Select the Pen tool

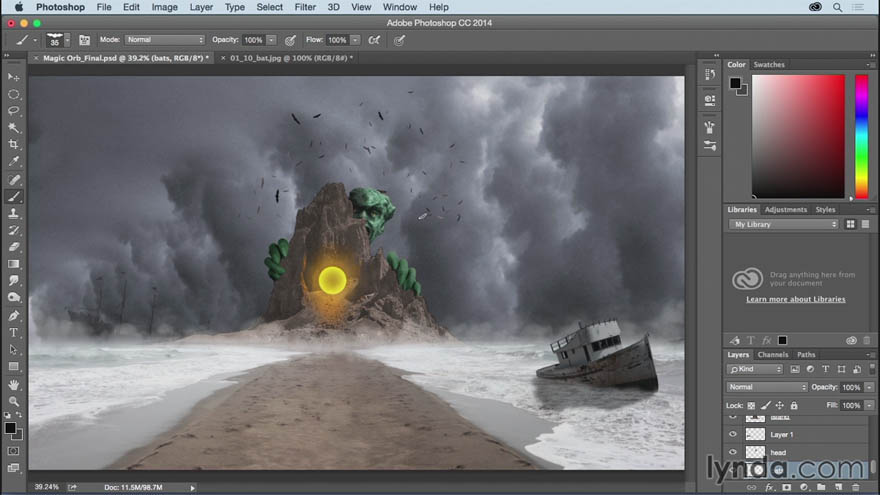[13, 316]
